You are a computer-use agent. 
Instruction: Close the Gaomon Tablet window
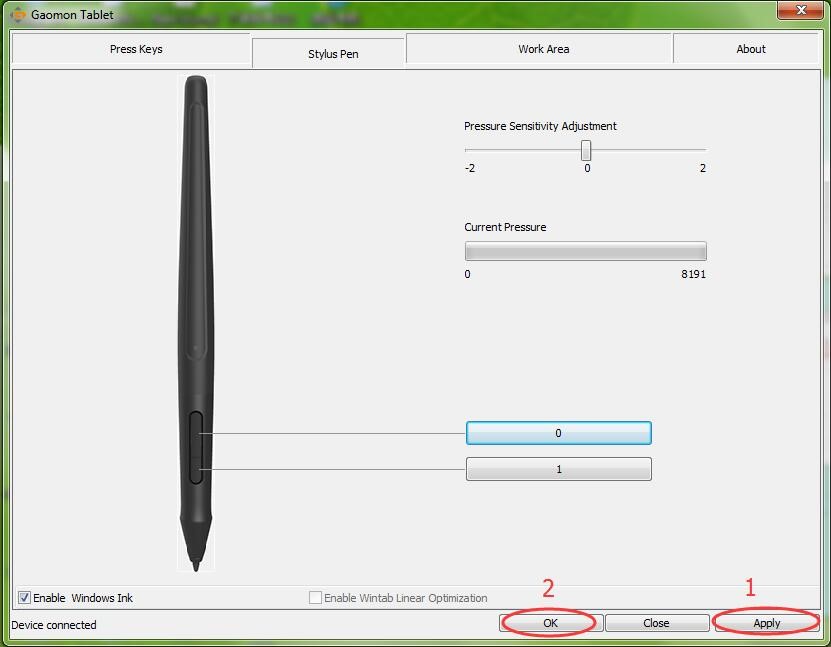coord(800,10)
